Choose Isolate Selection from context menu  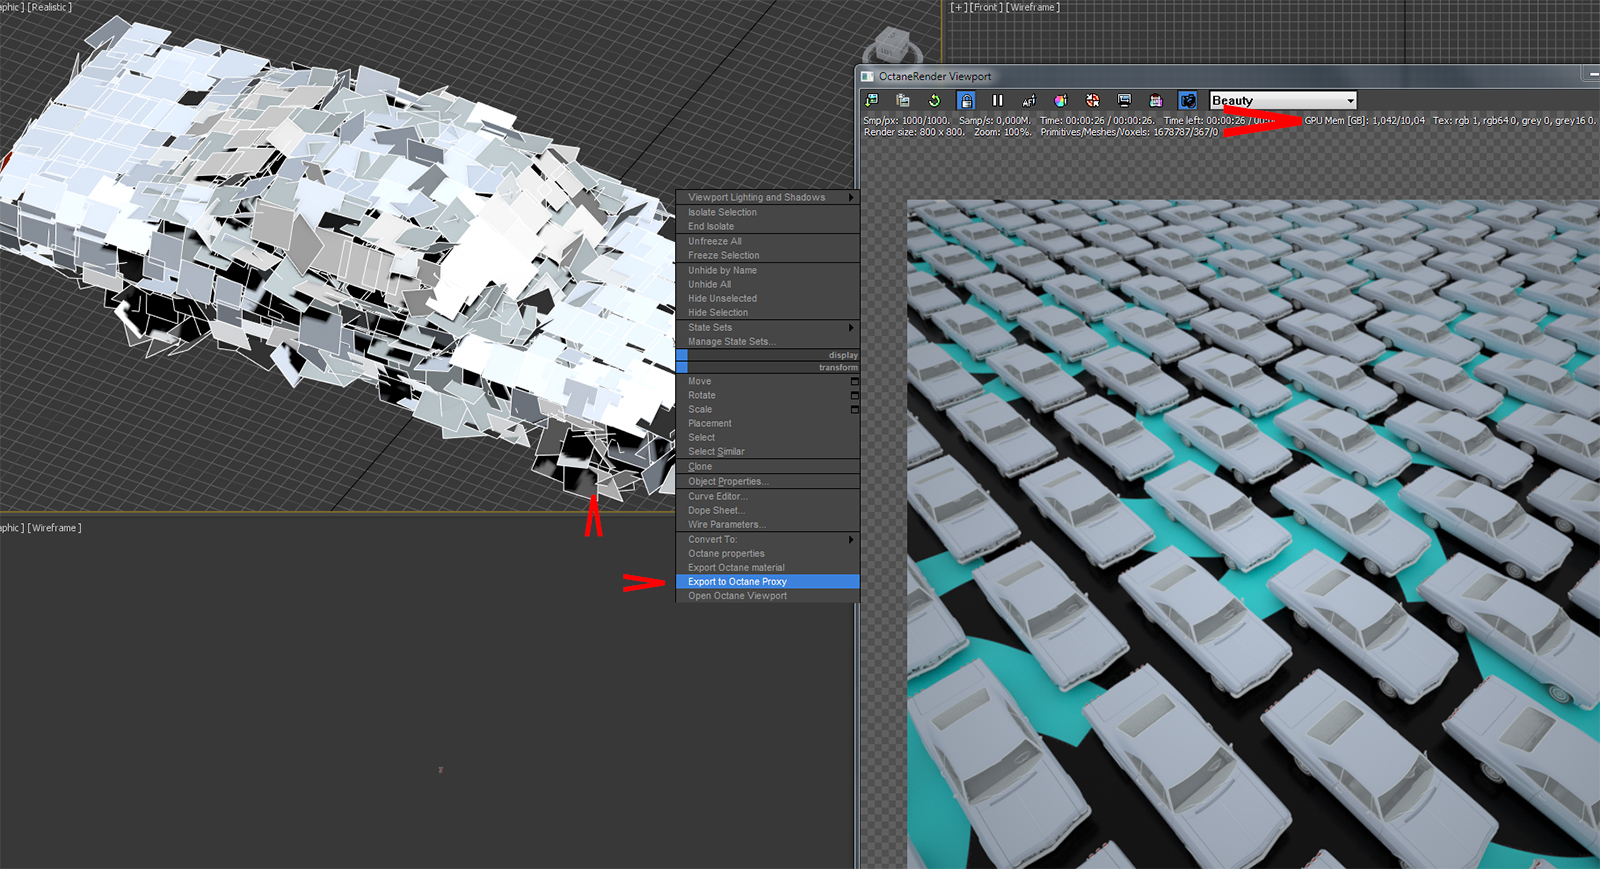(768, 212)
